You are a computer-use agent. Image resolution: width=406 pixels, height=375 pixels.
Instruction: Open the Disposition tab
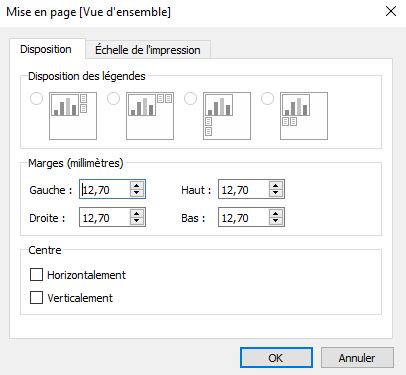(46, 49)
